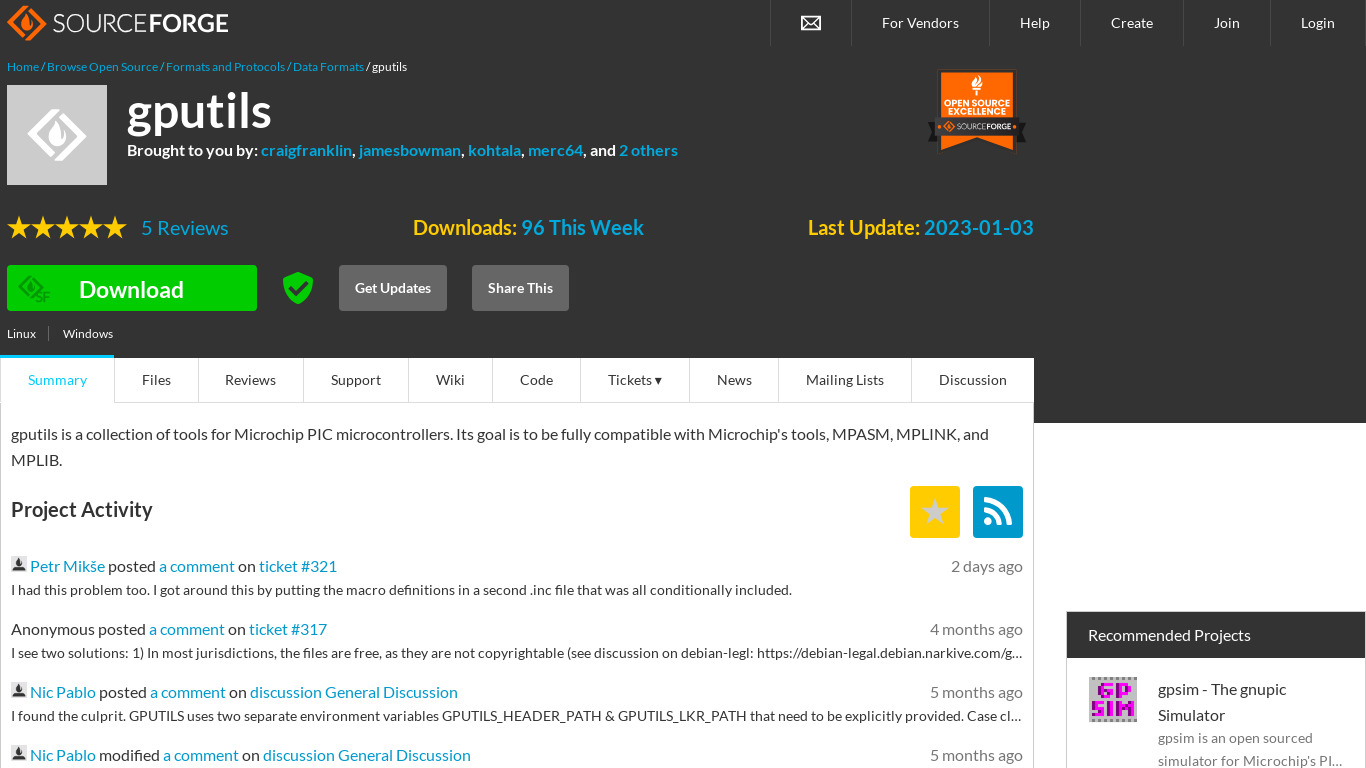Image resolution: width=1366 pixels, height=768 pixels.
Task: Open the Mailing Lists tab
Action: pos(845,380)
